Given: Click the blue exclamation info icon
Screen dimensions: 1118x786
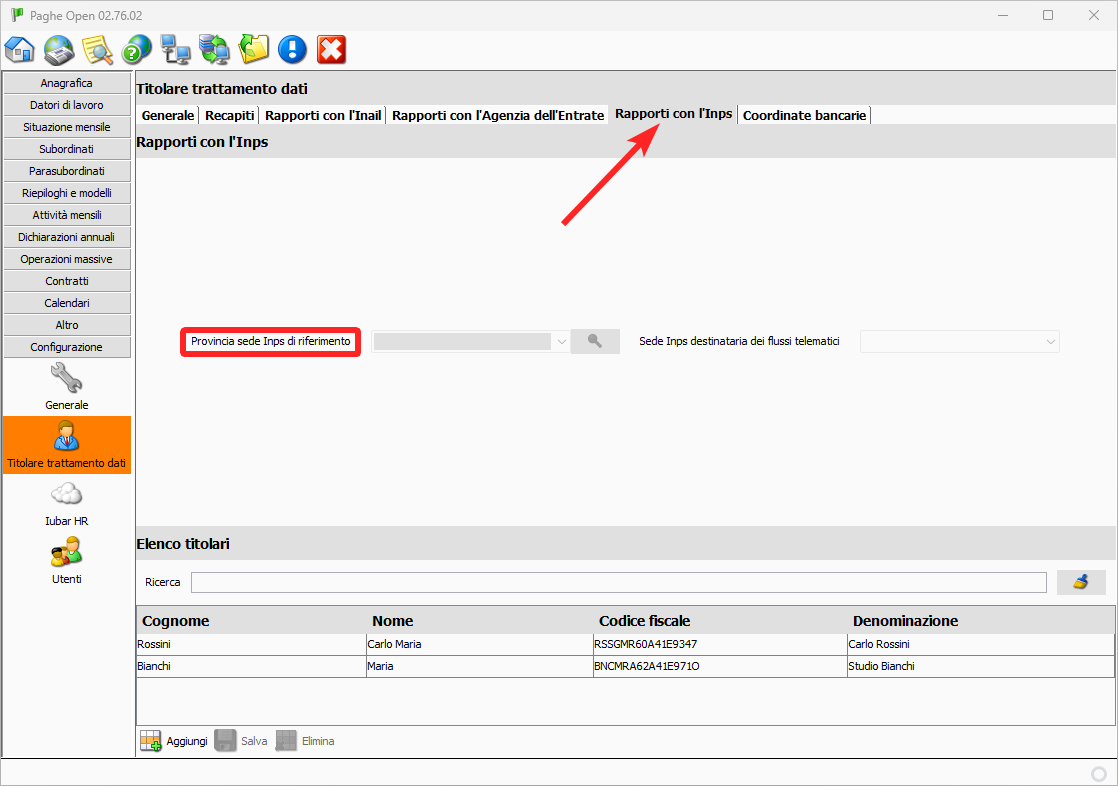Looking at the screenshot, I should click(292, 49).
